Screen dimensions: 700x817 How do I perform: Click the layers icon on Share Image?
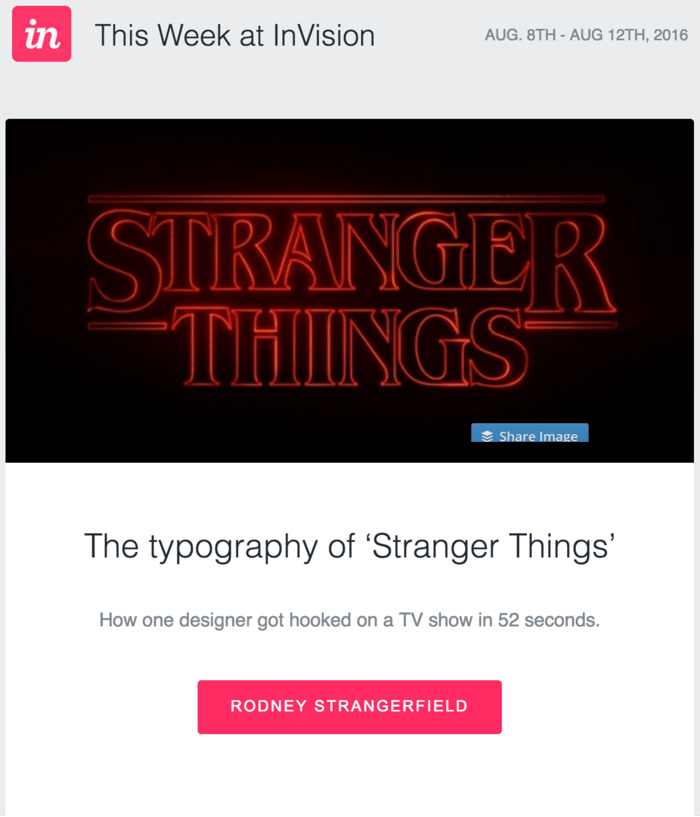(487, 436)
